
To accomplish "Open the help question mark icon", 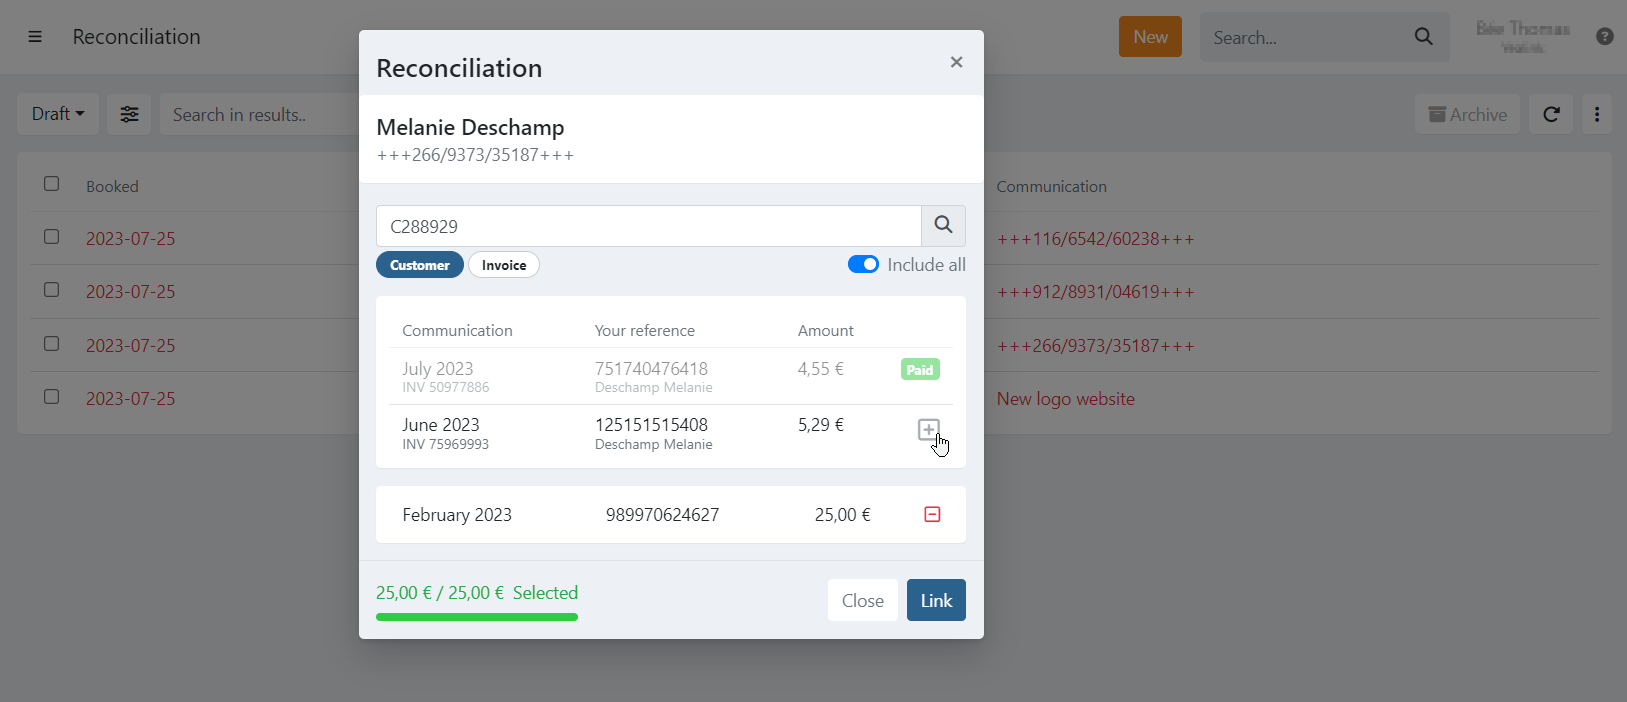I will pyautogui.click(x=1604, y=37).
